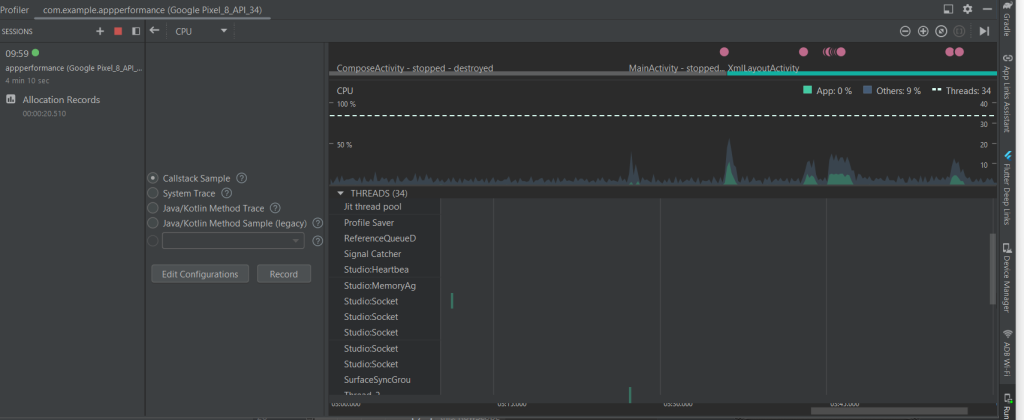Click the window view mode icon near gear
The width and height of the screenshot is (1024, 420).
[x=949, y=9]
